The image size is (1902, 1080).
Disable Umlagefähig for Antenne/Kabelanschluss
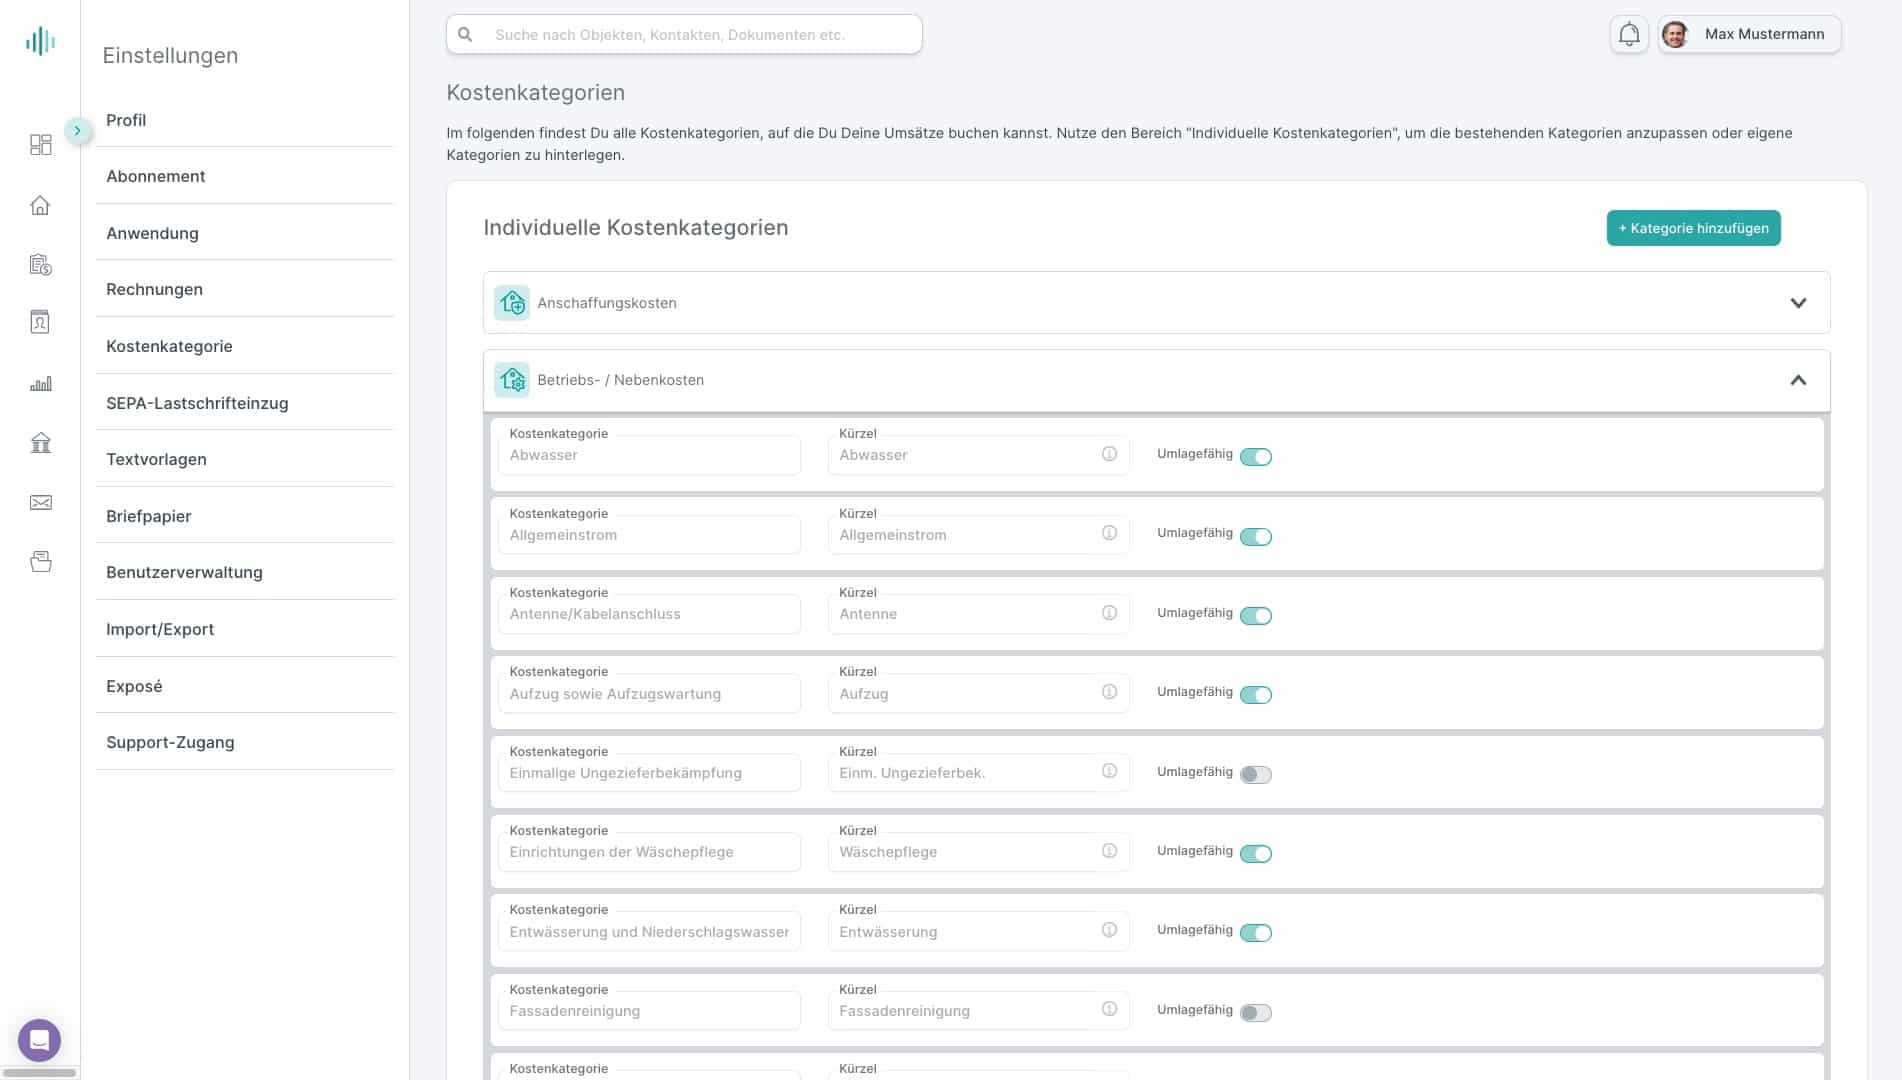[x=1256, y=616]
